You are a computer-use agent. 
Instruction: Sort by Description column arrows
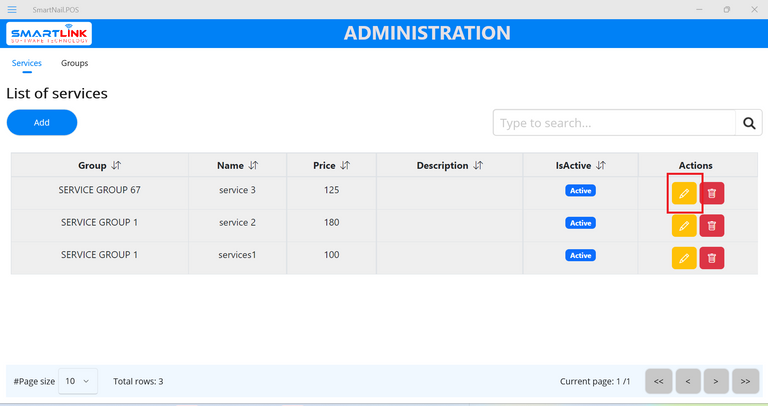(478, 166)
